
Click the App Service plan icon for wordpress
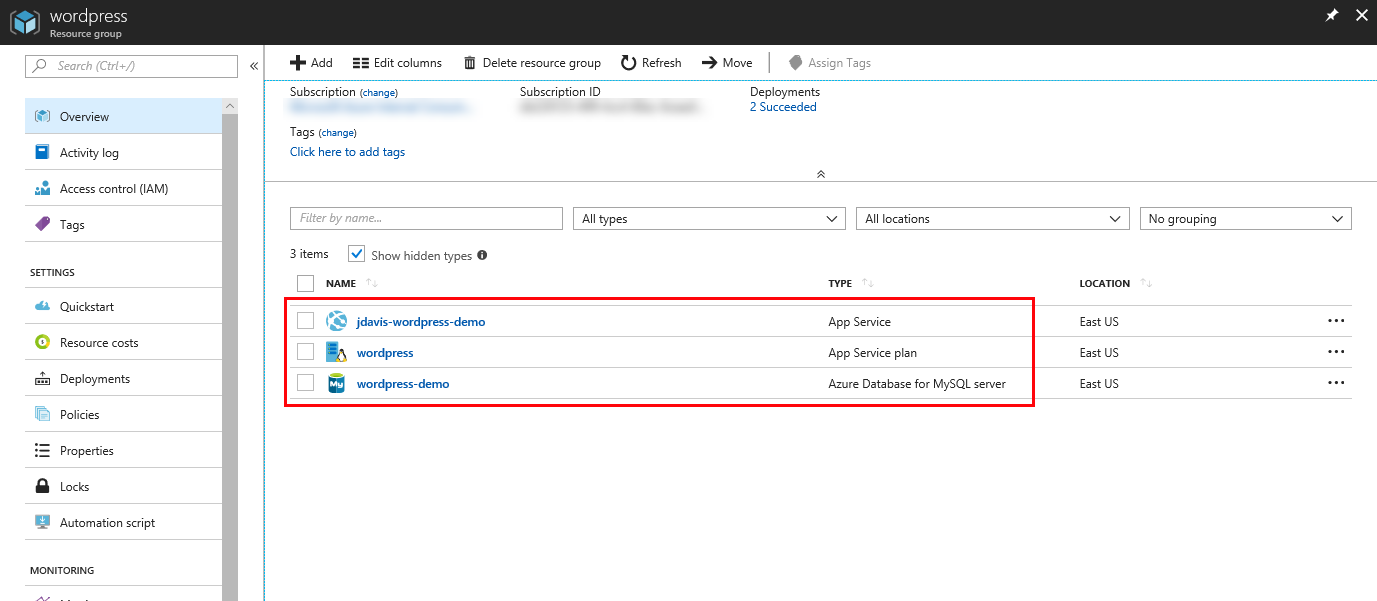coord(337,352)
